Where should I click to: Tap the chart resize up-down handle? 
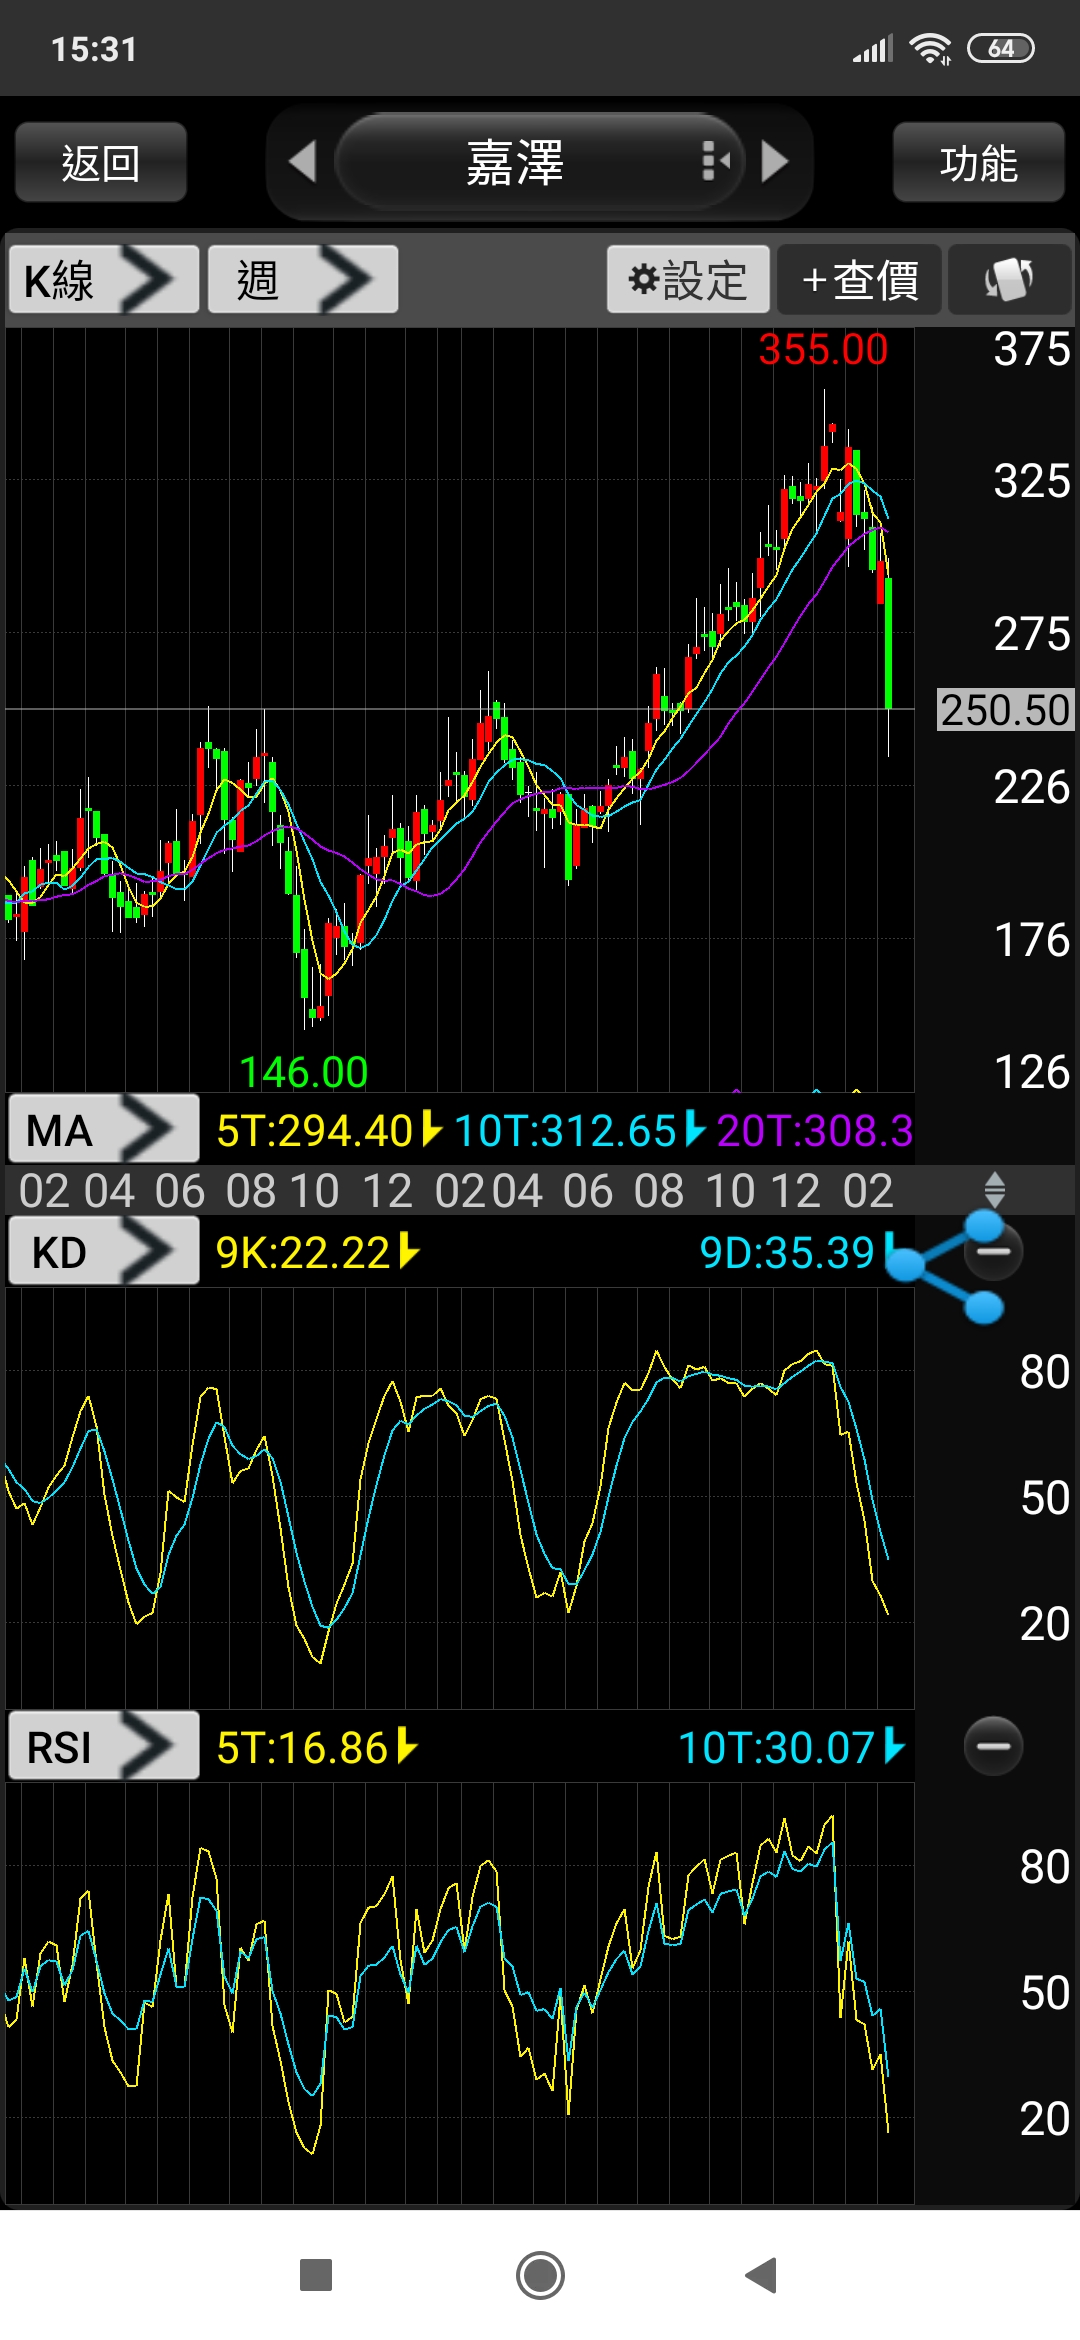pos(994,1190)
